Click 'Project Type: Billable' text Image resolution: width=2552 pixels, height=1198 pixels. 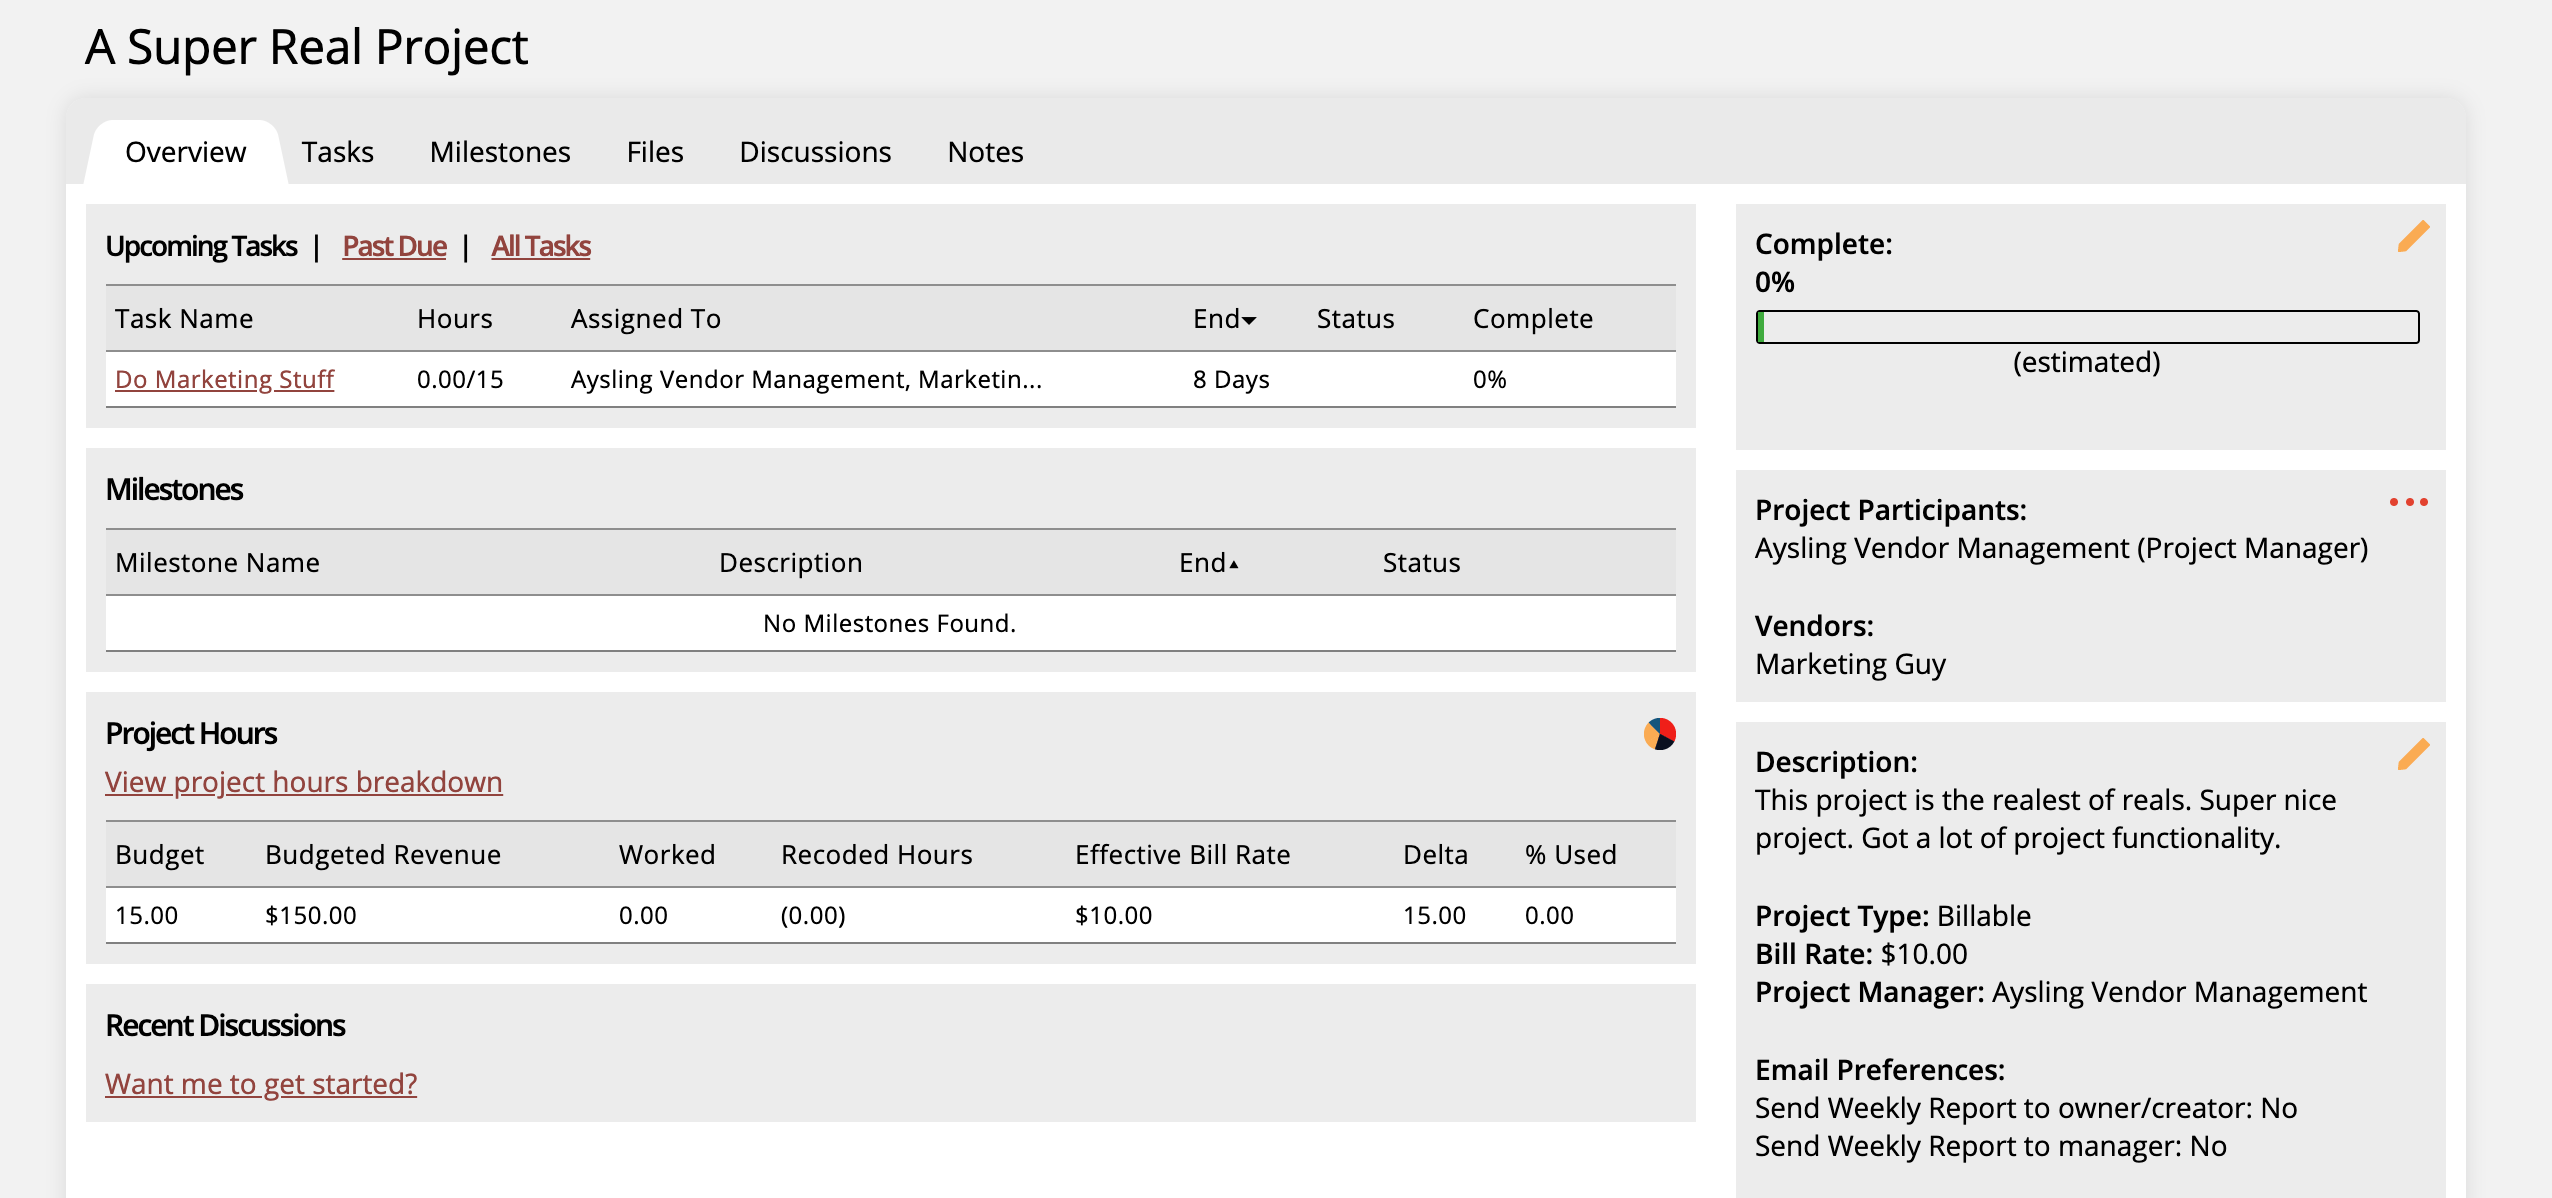tap(1893, 916)
